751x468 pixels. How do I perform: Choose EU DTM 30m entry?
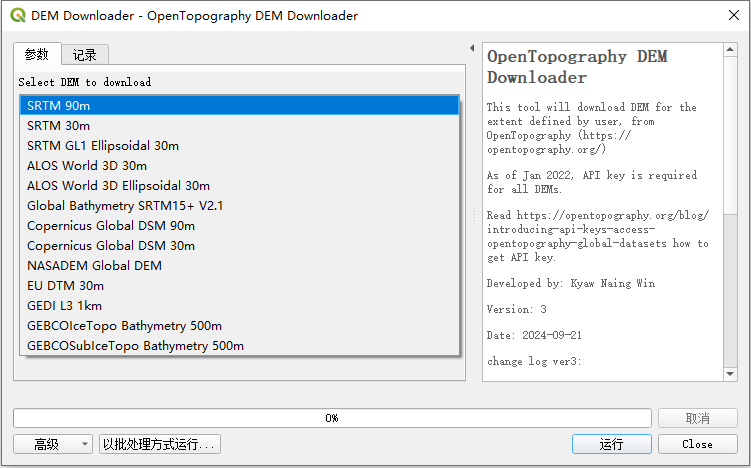click(239, 286)
